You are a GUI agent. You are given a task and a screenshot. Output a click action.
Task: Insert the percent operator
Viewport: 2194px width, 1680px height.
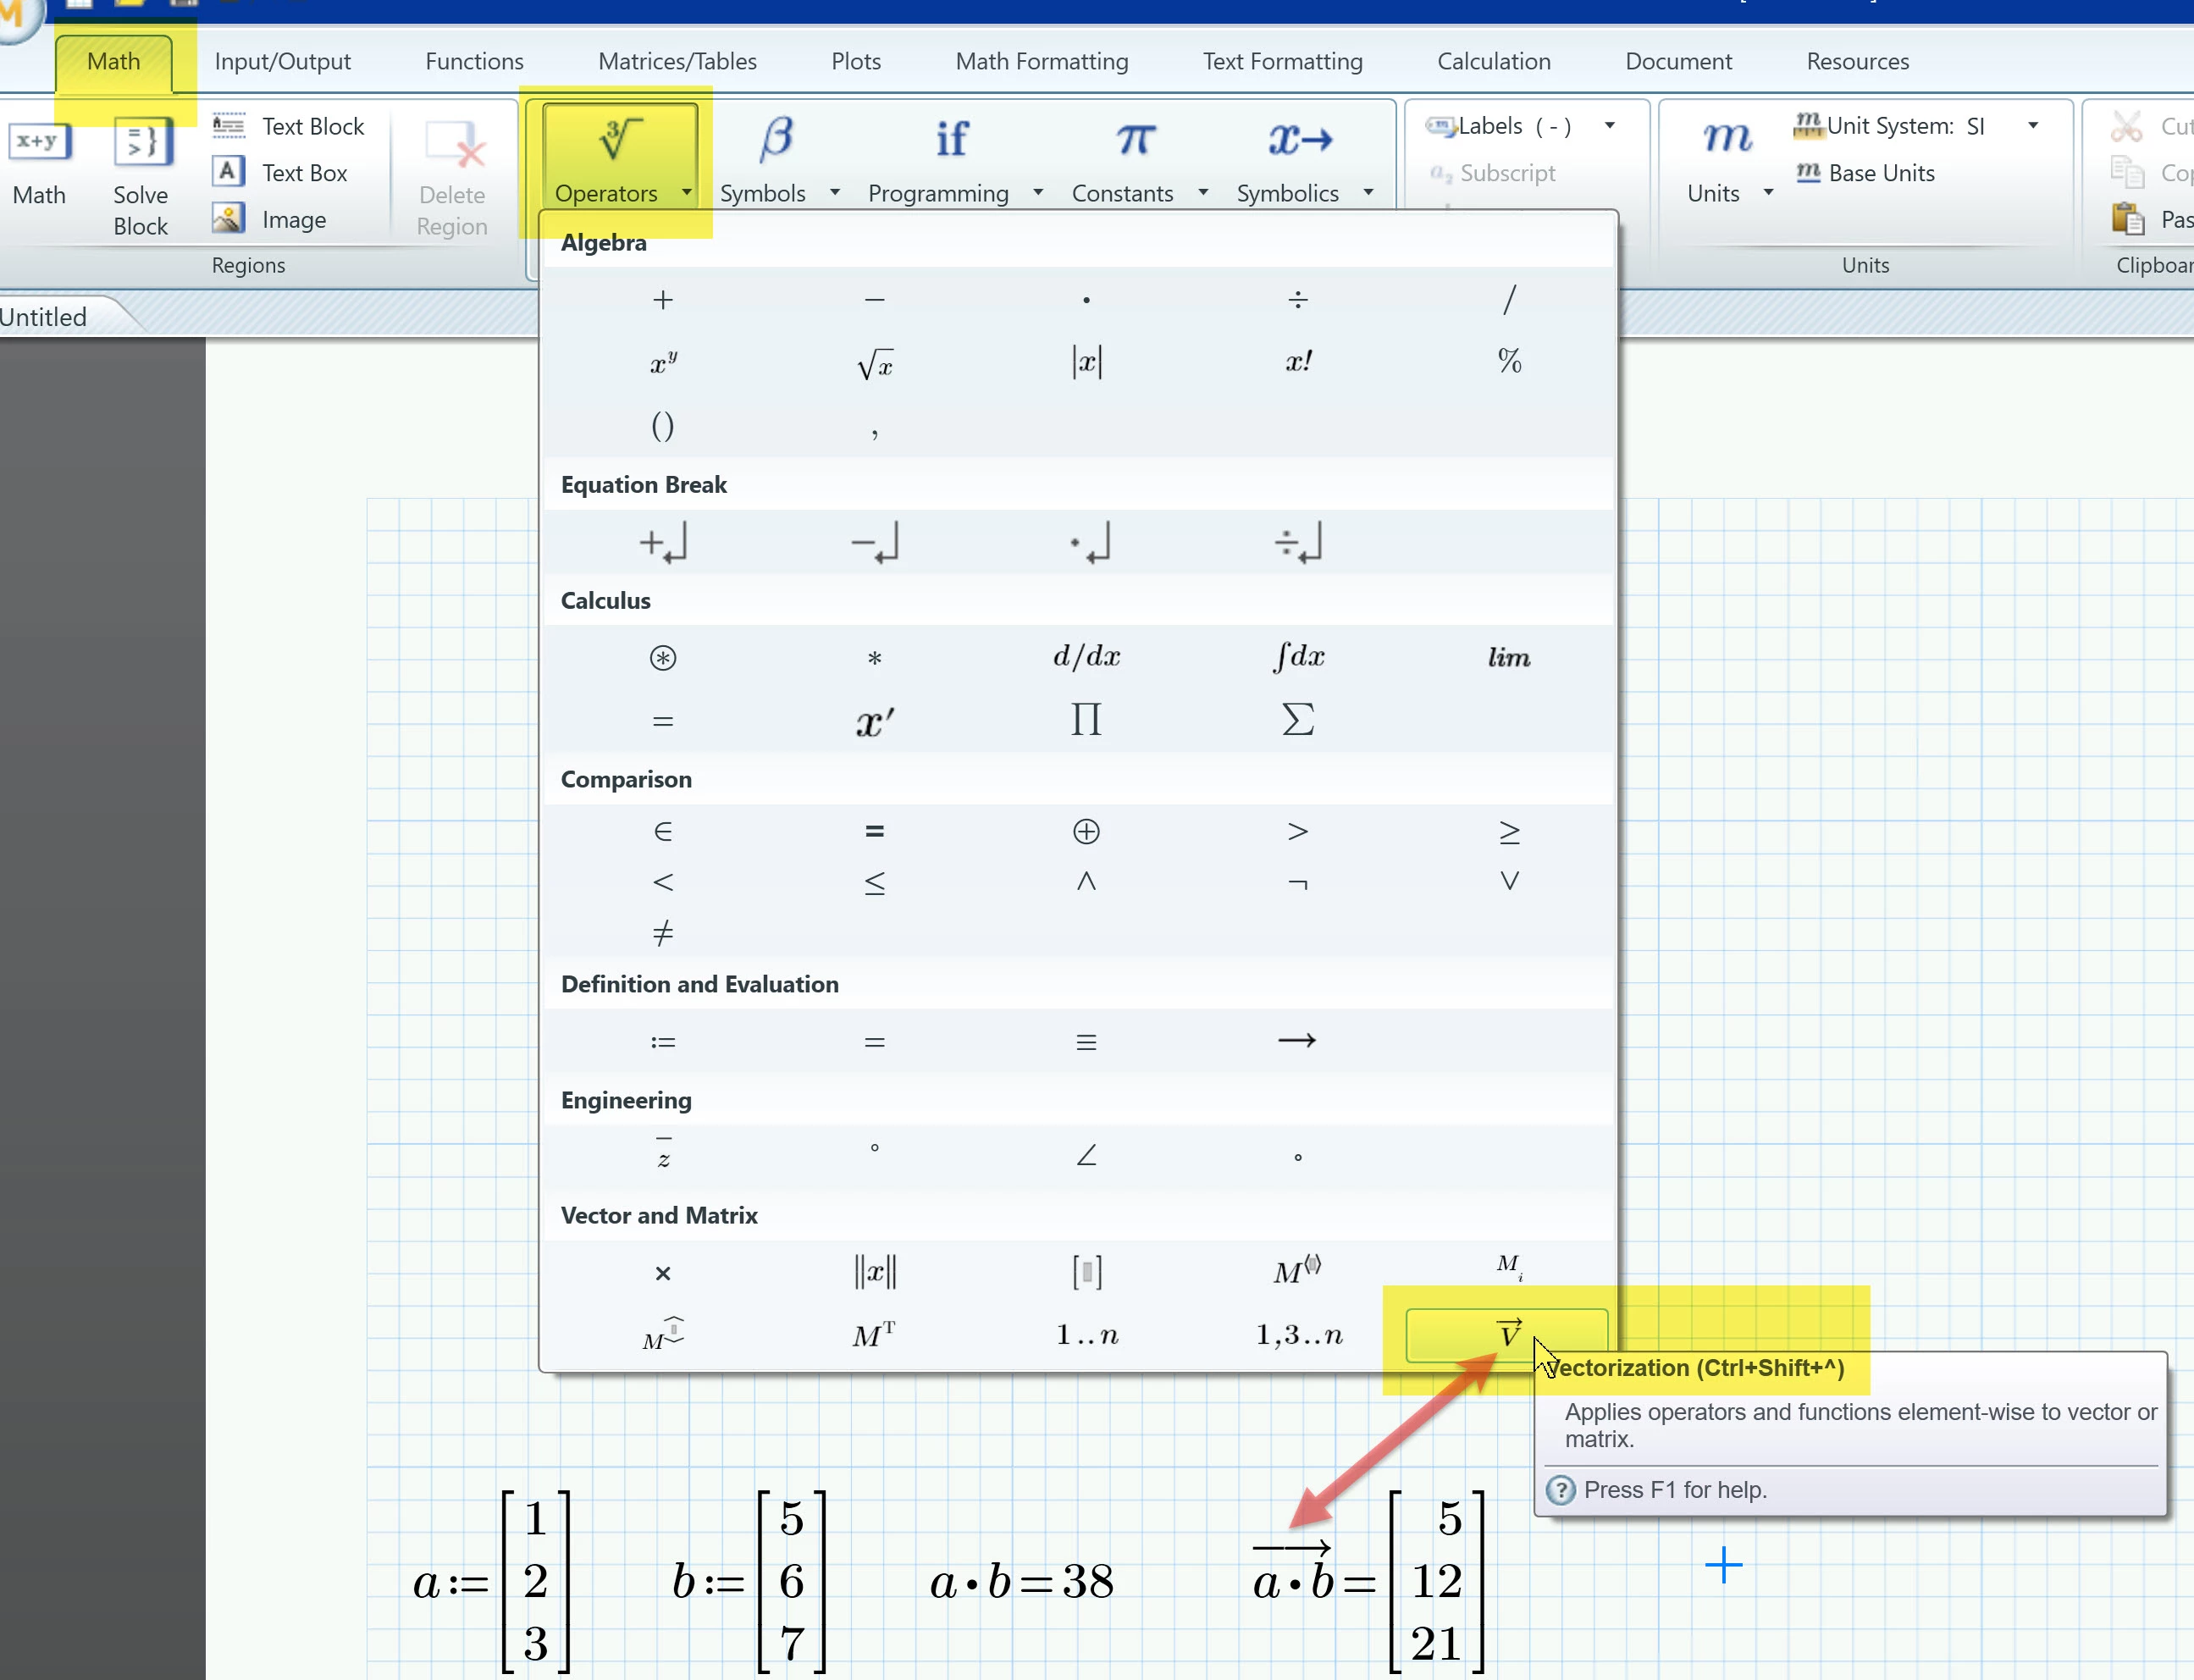(x=1509, y=361)
